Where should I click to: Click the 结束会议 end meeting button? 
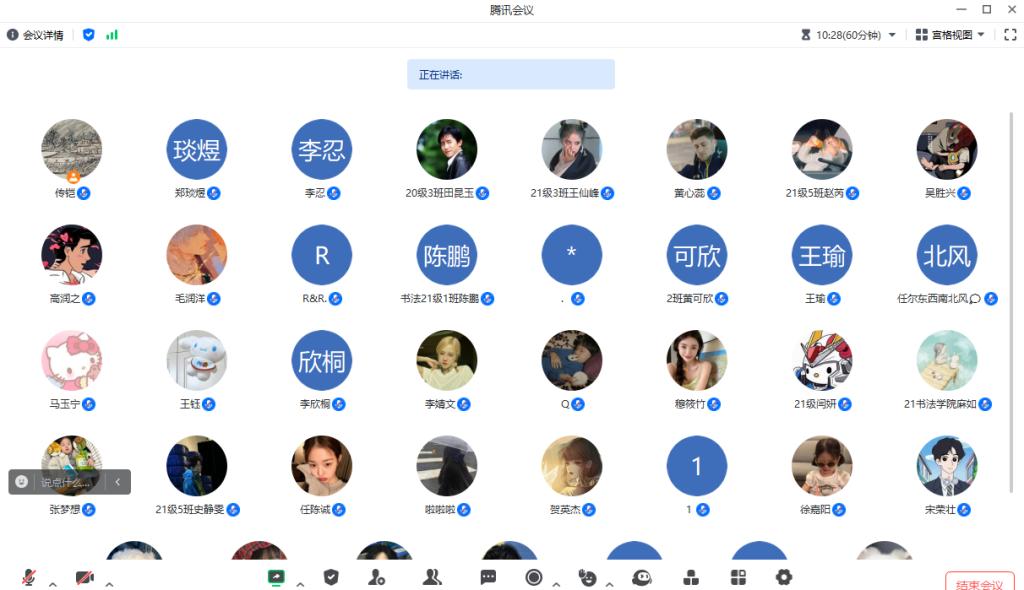[979, 583]
